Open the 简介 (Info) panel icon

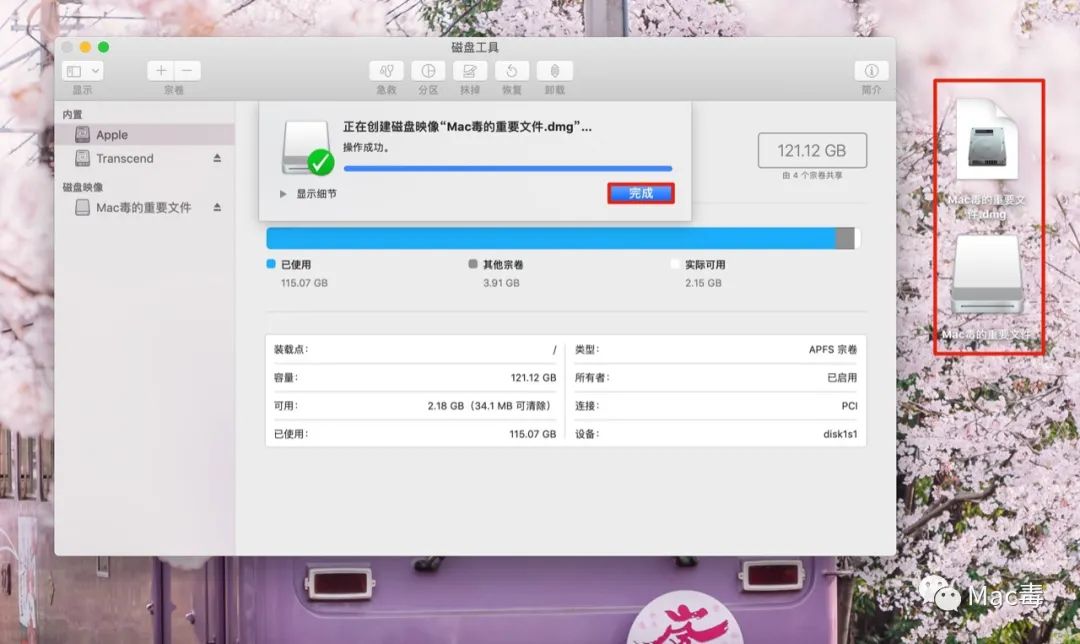click(871, 71)
